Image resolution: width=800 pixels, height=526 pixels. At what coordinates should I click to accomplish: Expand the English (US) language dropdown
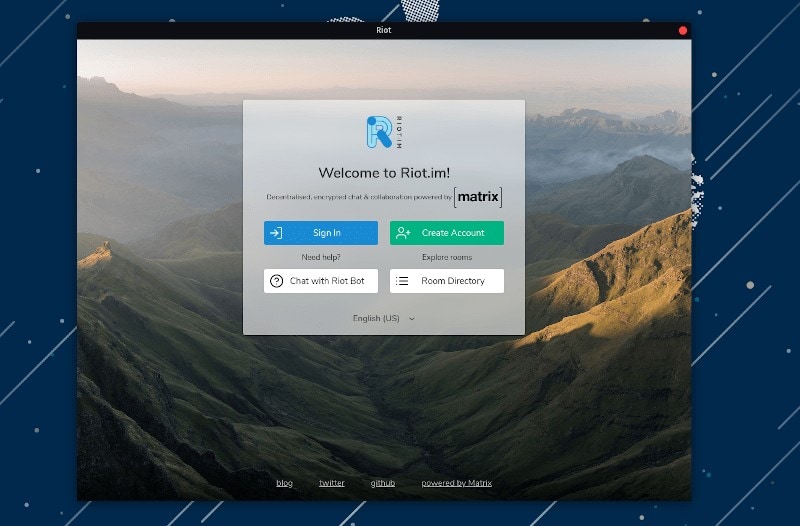384,318
